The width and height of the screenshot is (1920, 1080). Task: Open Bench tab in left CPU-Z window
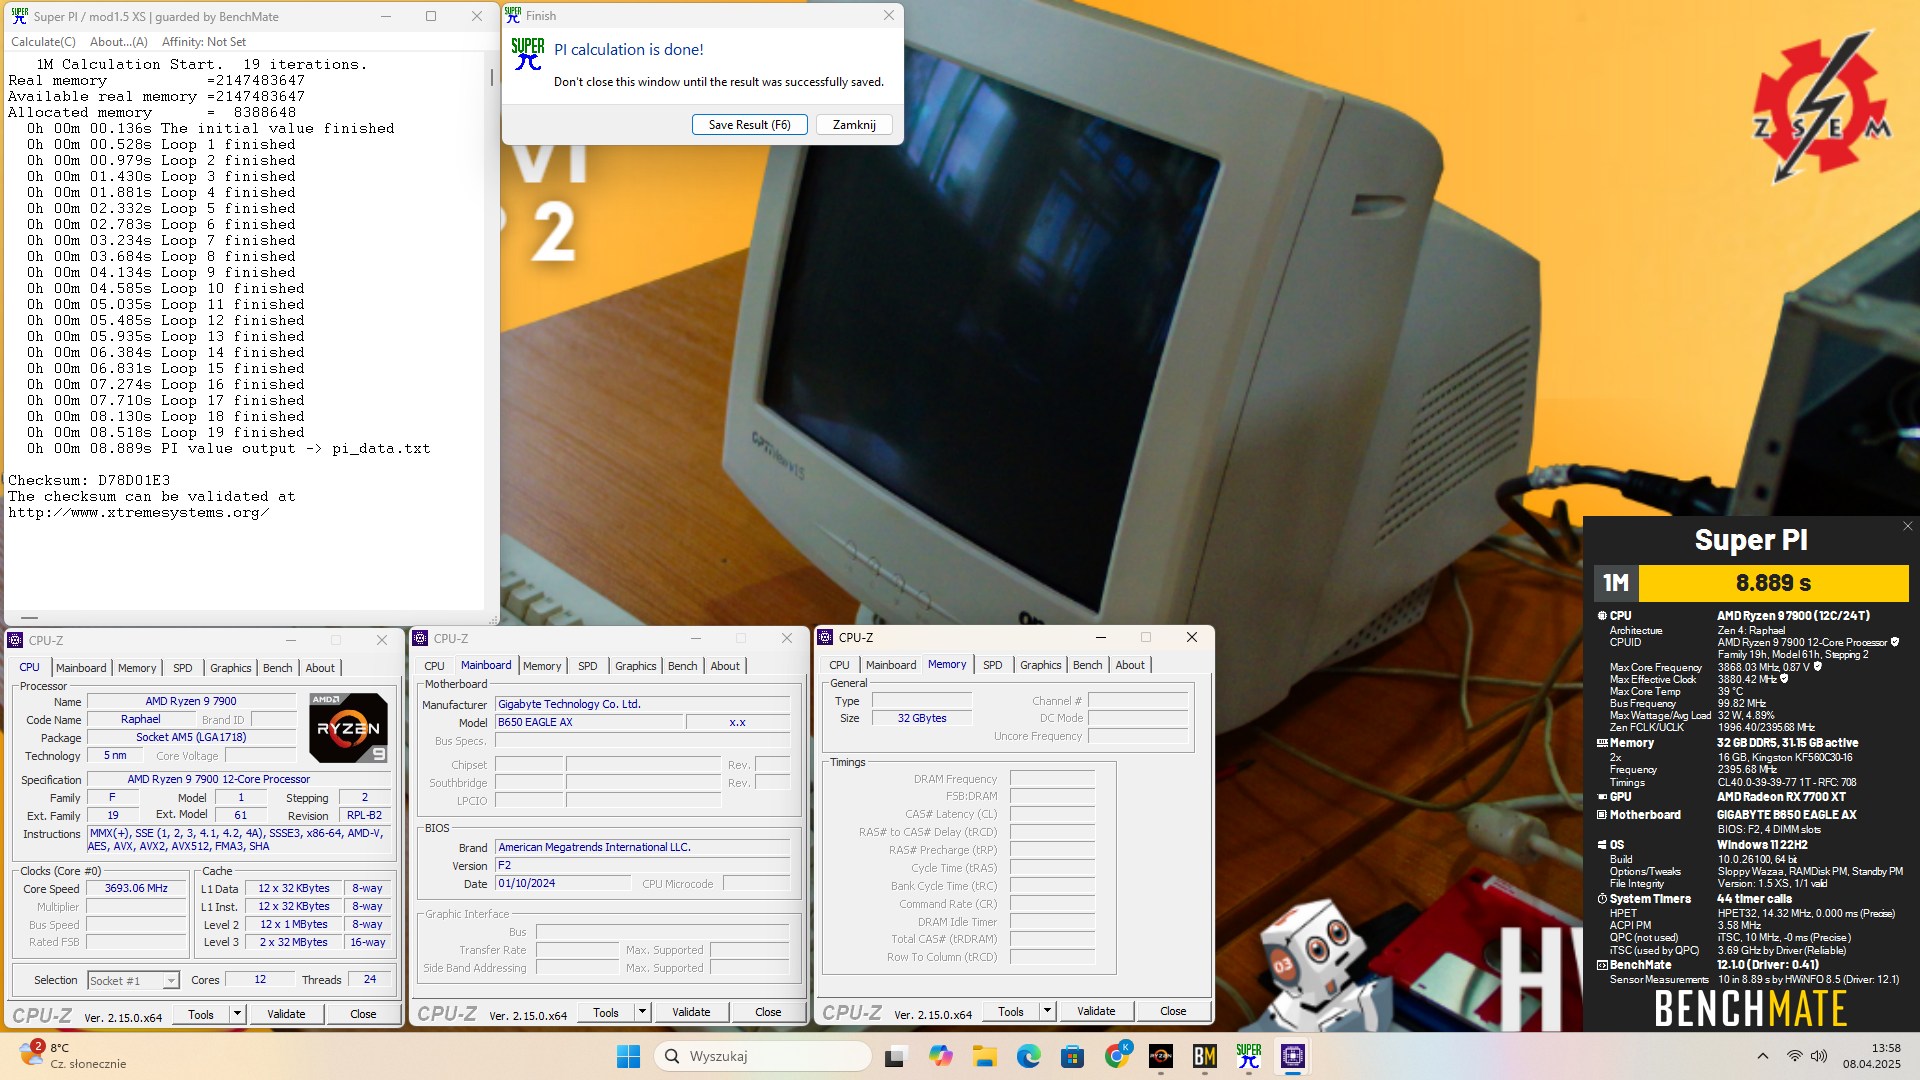[x=277, y=668]
